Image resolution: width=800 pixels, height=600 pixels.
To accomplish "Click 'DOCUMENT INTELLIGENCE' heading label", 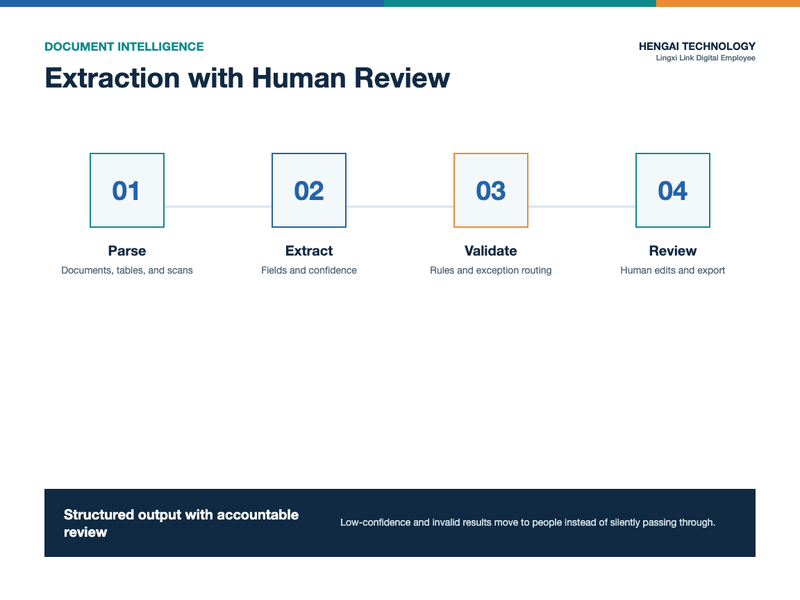I will click(x=124, y=46).
